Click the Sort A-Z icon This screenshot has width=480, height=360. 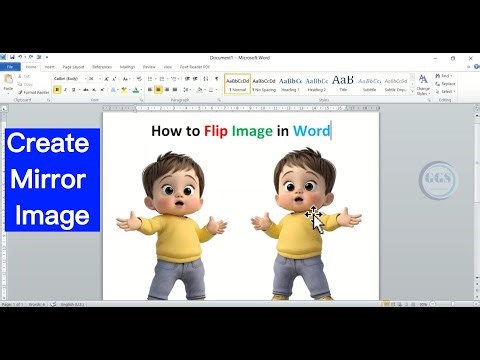[x=206, y=79]
